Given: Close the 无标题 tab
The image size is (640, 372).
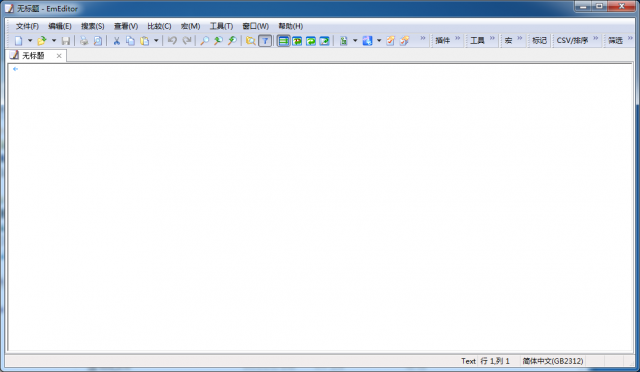Looking at the screenshot, I should [x=59, y=56].
